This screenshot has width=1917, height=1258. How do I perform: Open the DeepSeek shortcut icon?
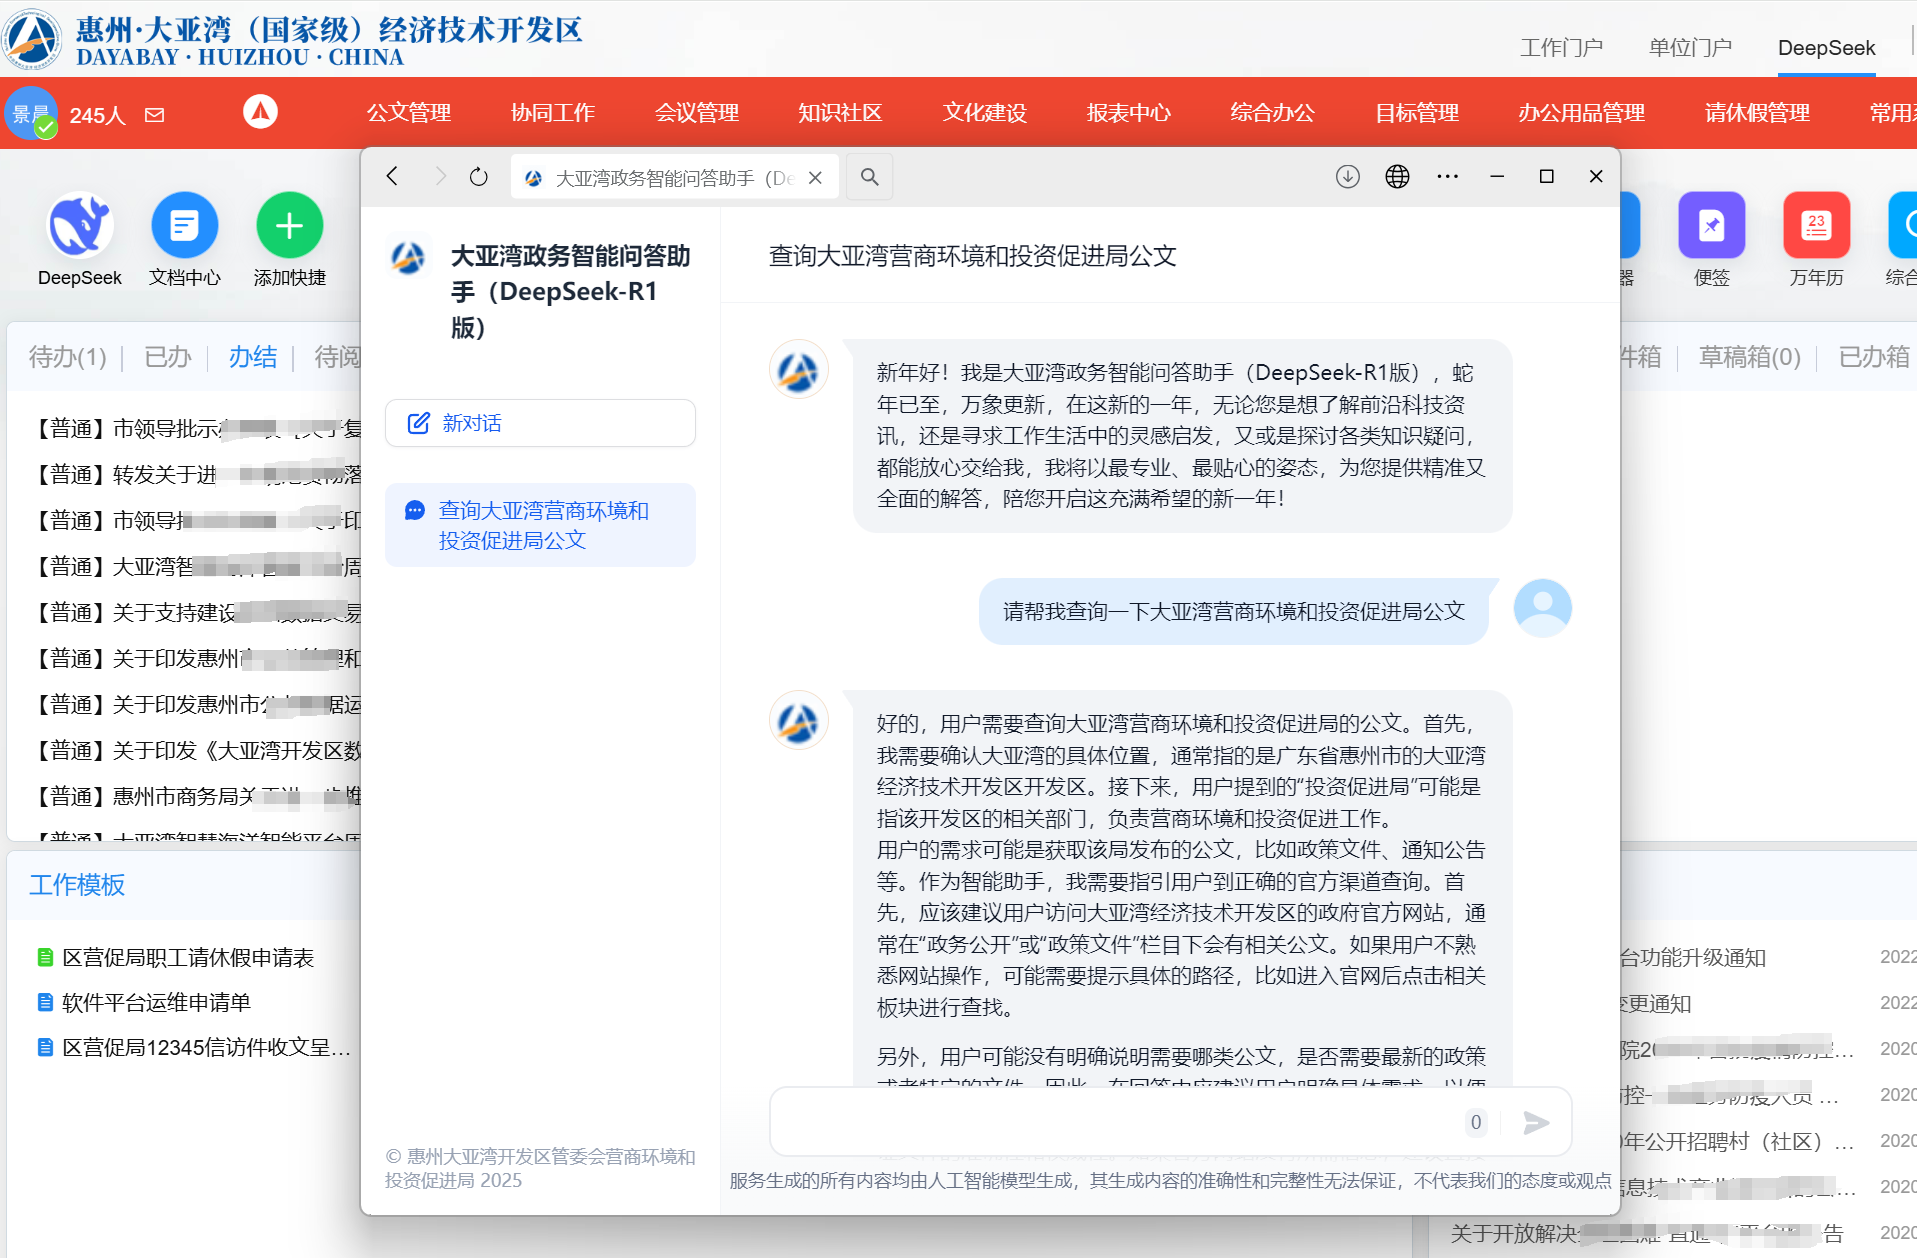pos(80,226)
